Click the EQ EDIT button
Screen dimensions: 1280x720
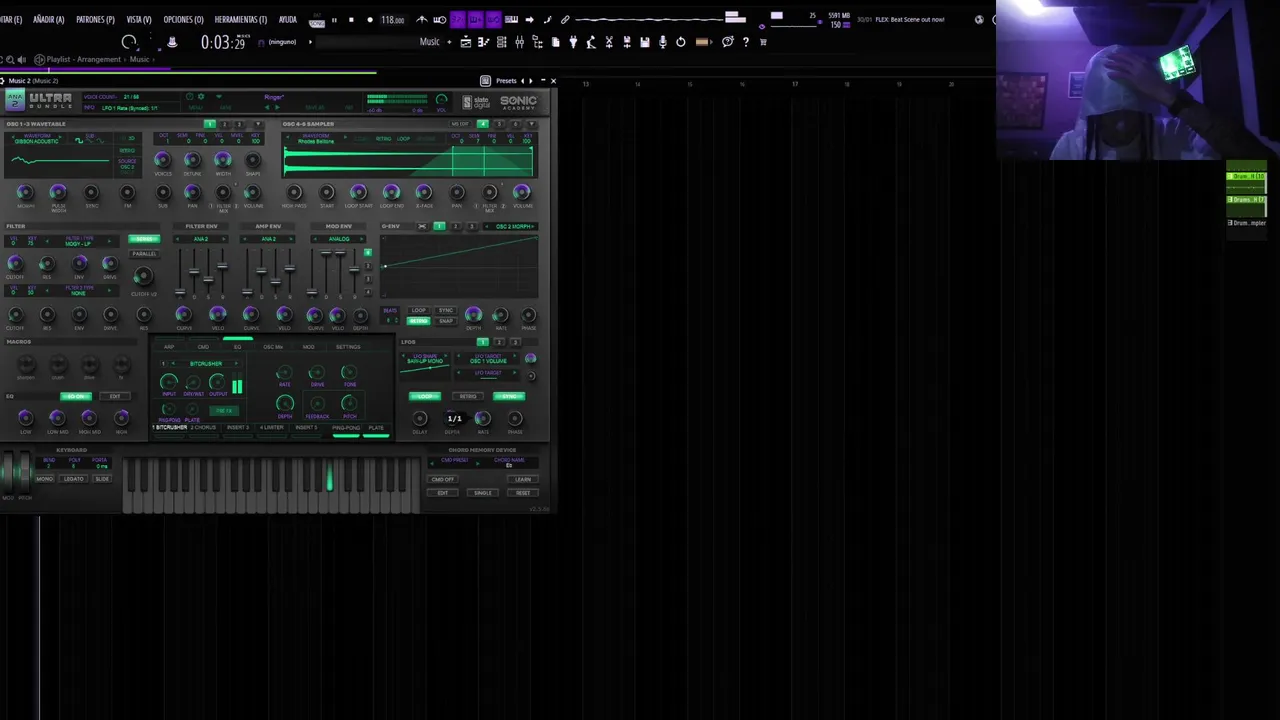coord(115,396)
